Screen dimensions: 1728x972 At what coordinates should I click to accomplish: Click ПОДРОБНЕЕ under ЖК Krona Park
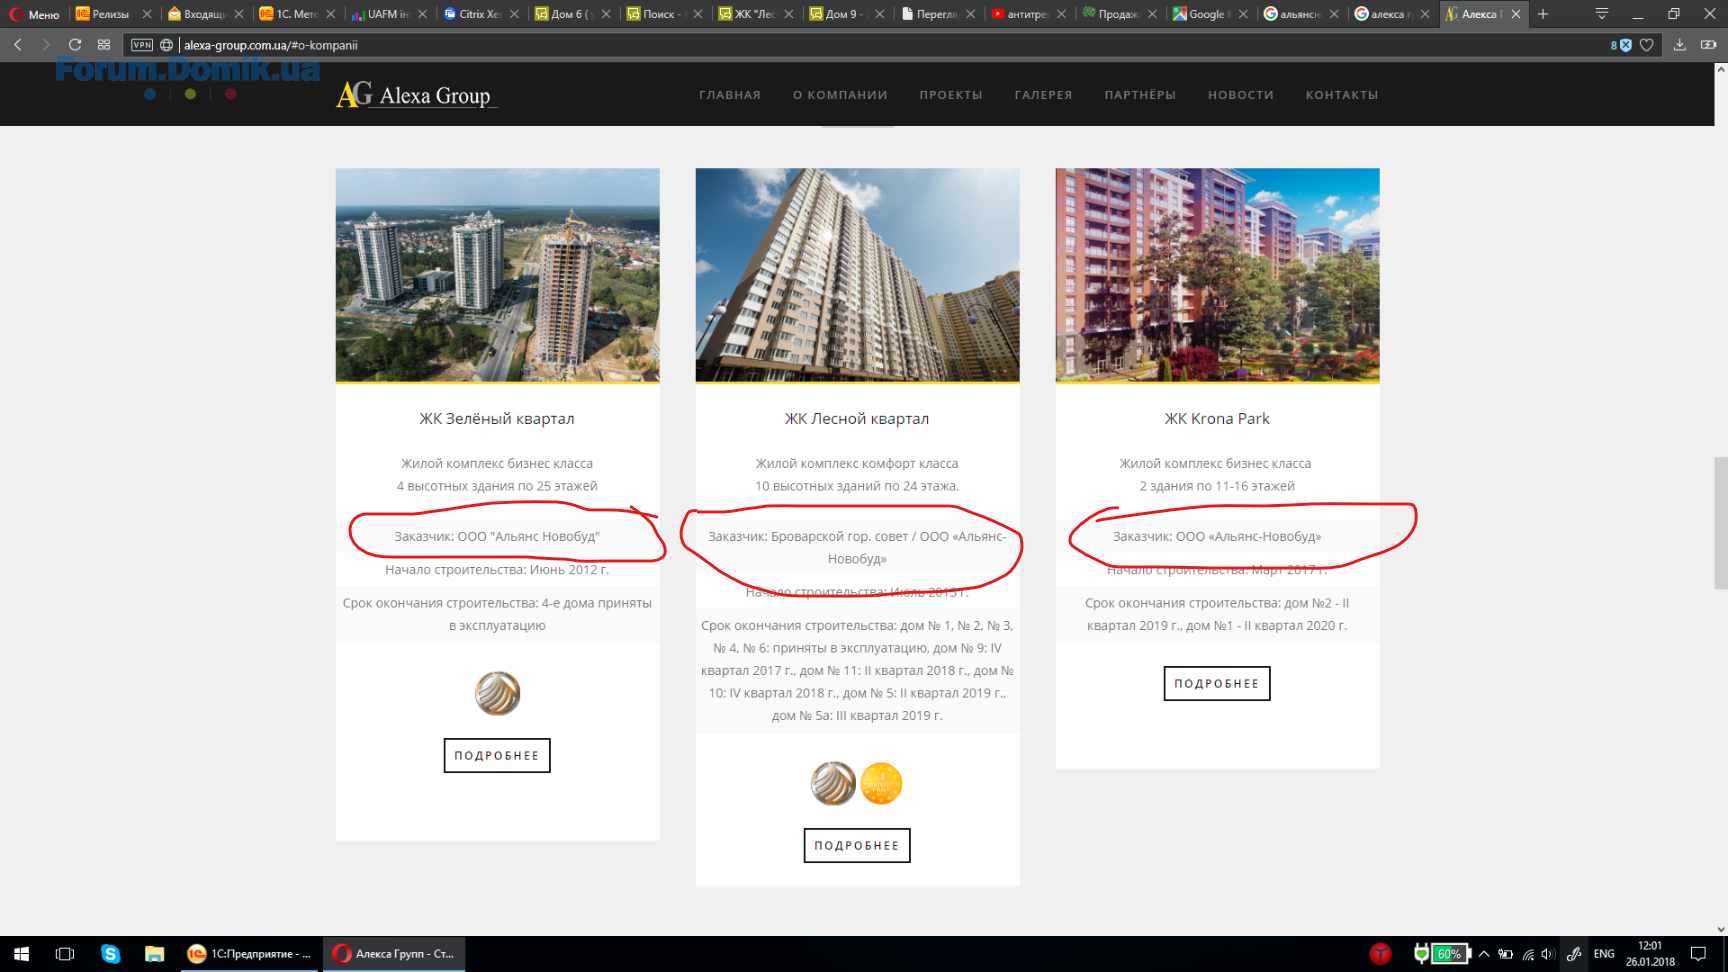coord(1217,683)
